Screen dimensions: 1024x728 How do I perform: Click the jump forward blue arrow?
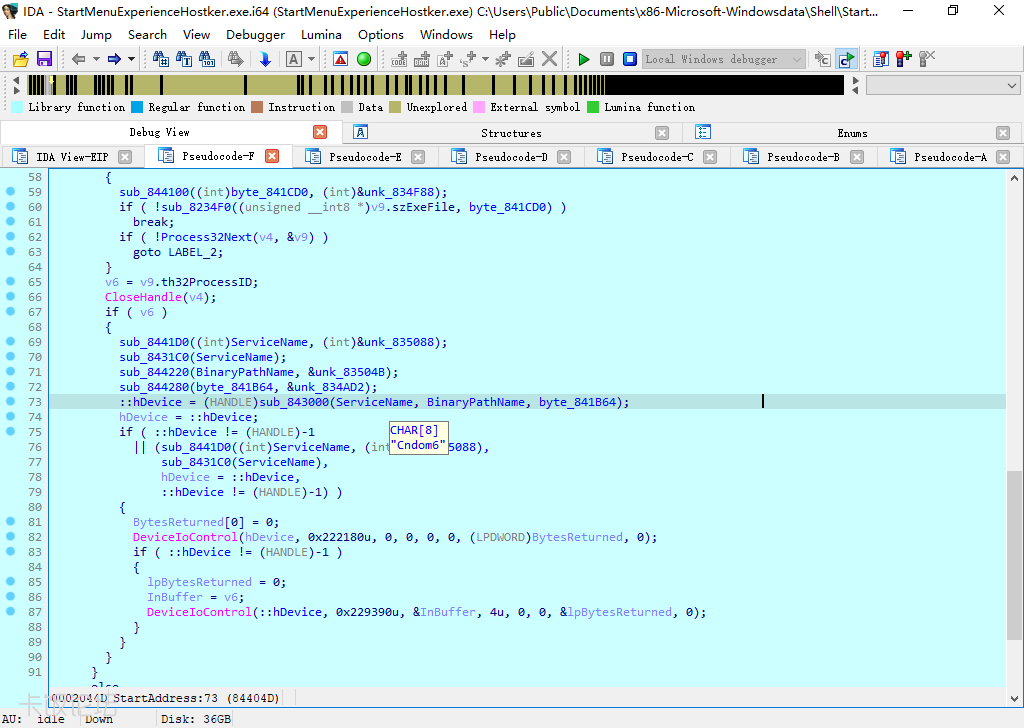pos(114,59)
